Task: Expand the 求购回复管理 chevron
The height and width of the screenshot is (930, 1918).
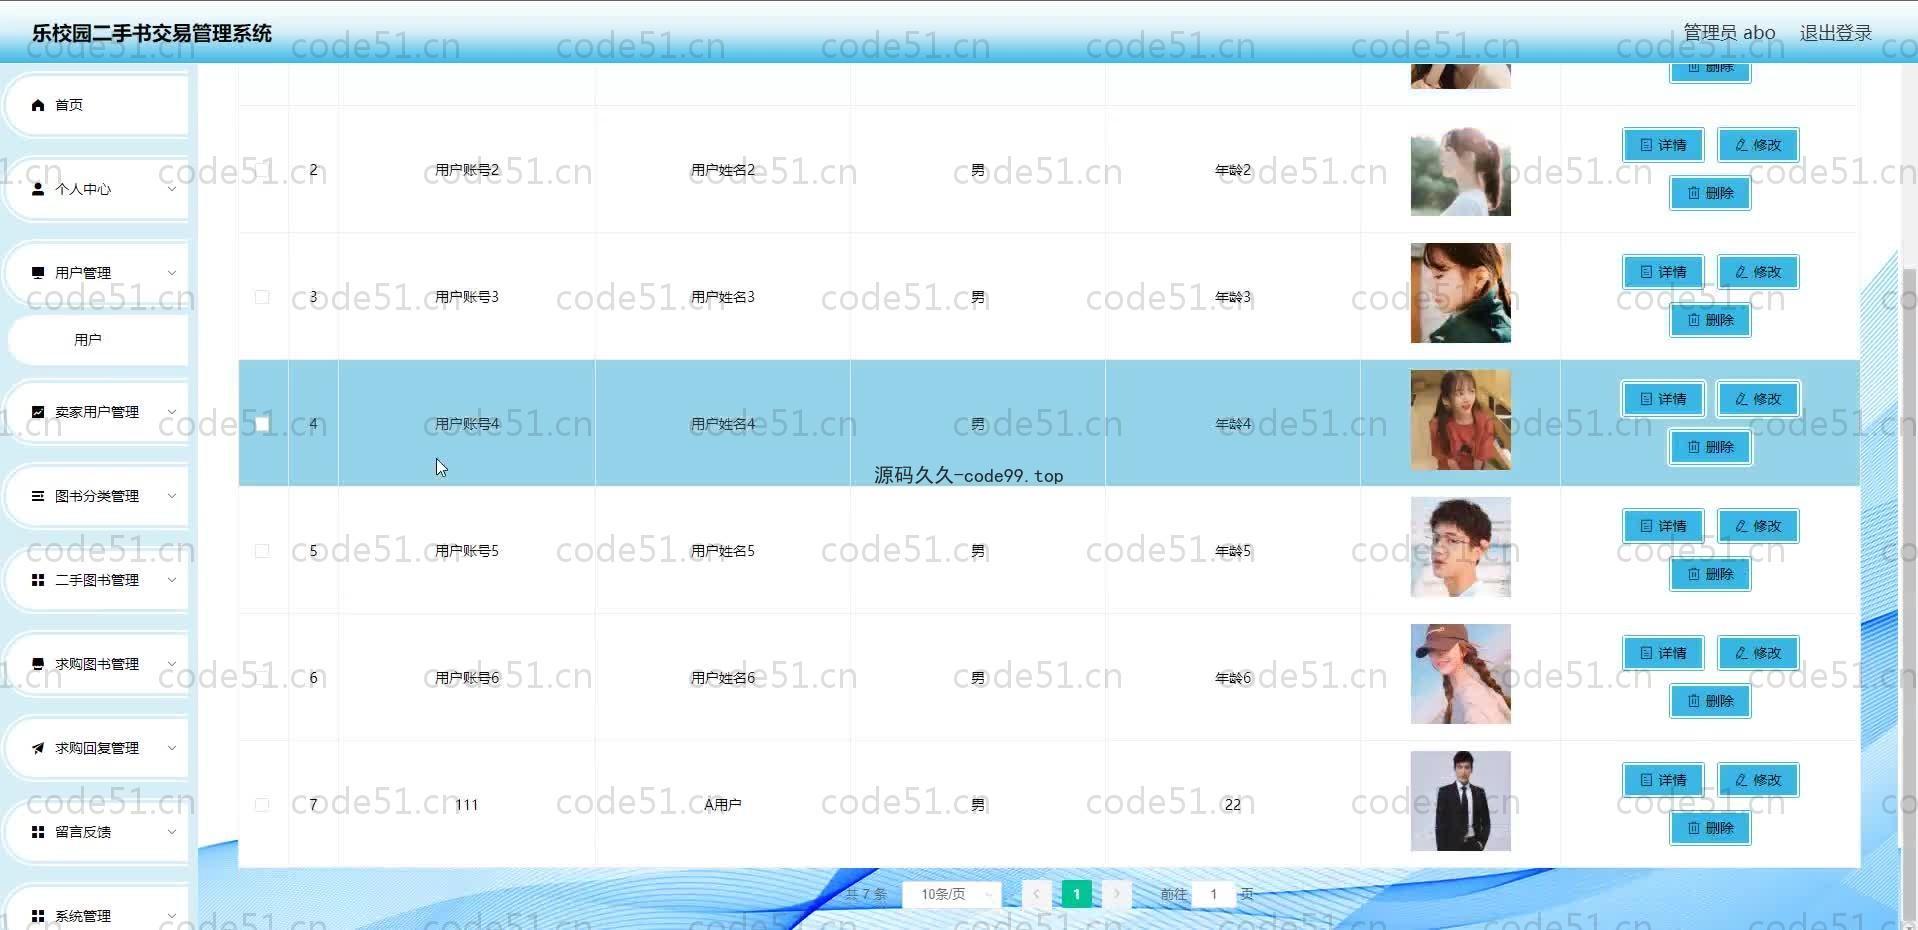Action: pos(171,748)
